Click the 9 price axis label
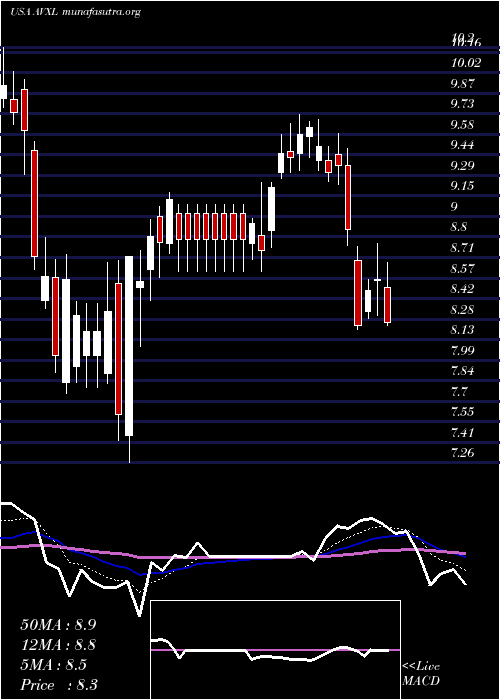This screenshot has height=700, width=500. tap(454, 207)
